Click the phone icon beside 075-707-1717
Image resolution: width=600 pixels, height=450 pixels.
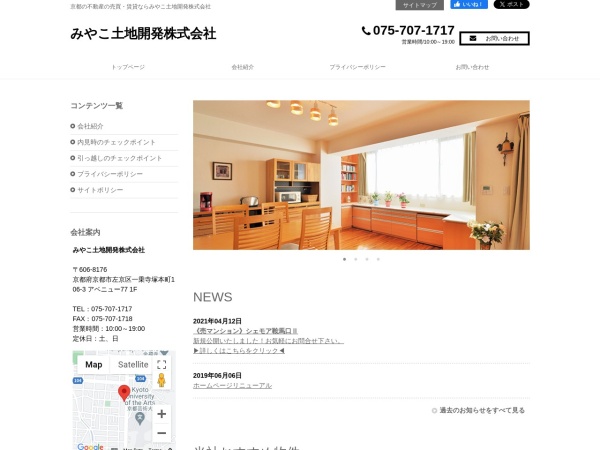(x=366, y=31)
